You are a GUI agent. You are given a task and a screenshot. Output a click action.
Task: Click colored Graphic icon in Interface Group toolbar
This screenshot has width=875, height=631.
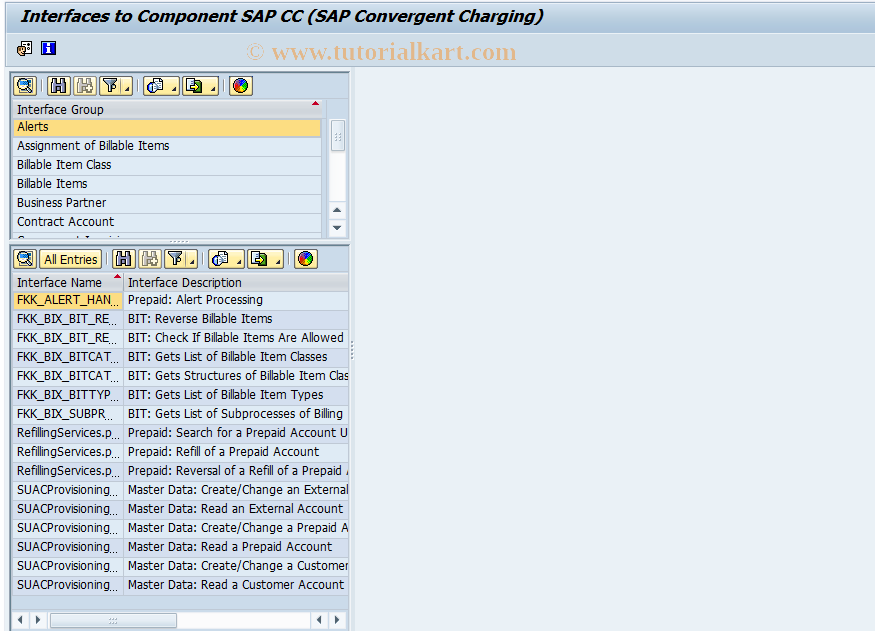241,86
